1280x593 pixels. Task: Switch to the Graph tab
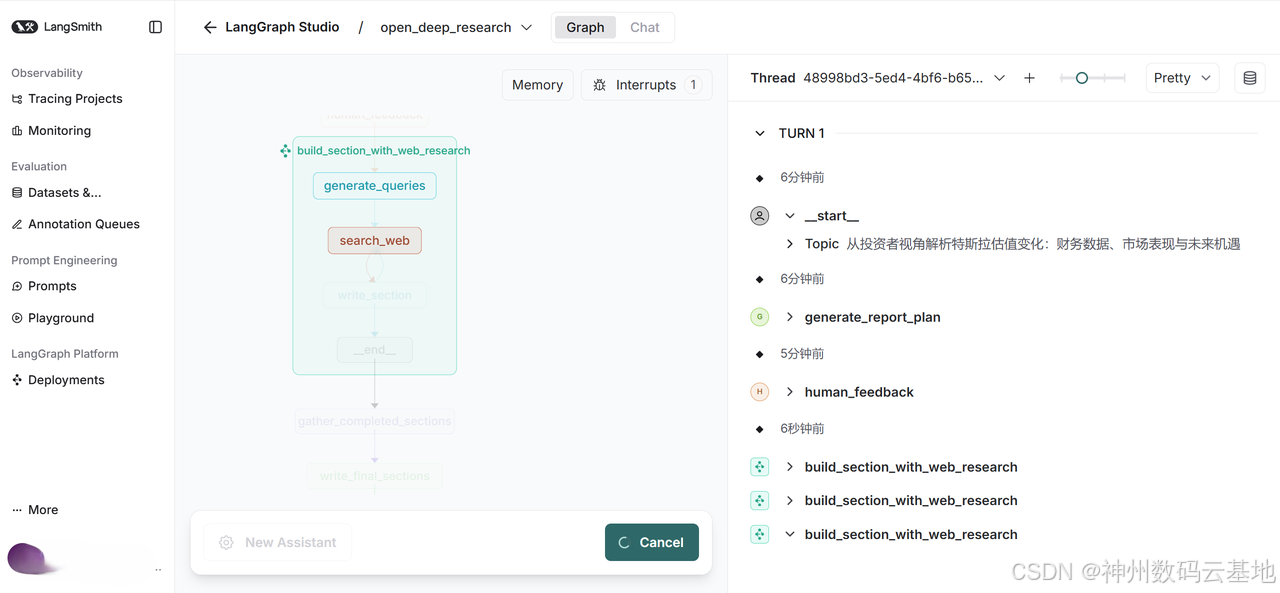[x=585, y=27]
